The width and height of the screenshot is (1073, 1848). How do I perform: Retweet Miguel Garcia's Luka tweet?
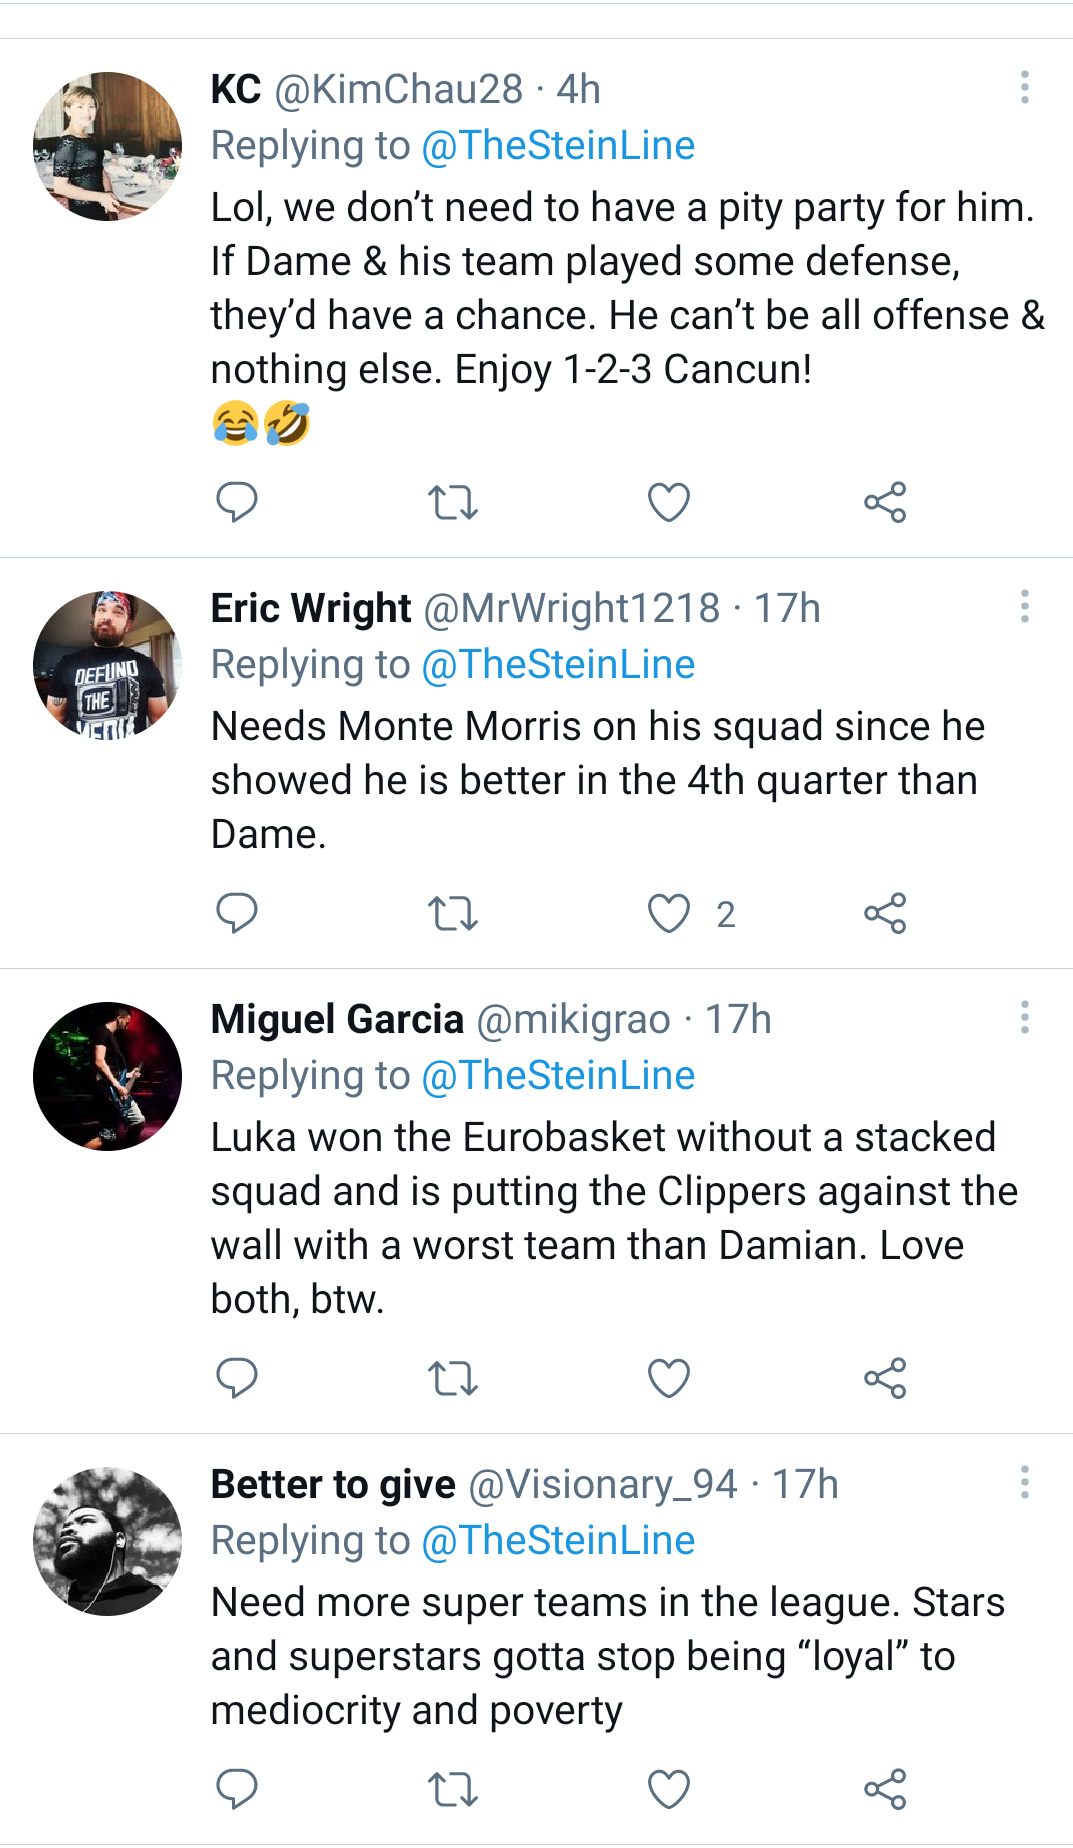click(x=453, y=1378)
